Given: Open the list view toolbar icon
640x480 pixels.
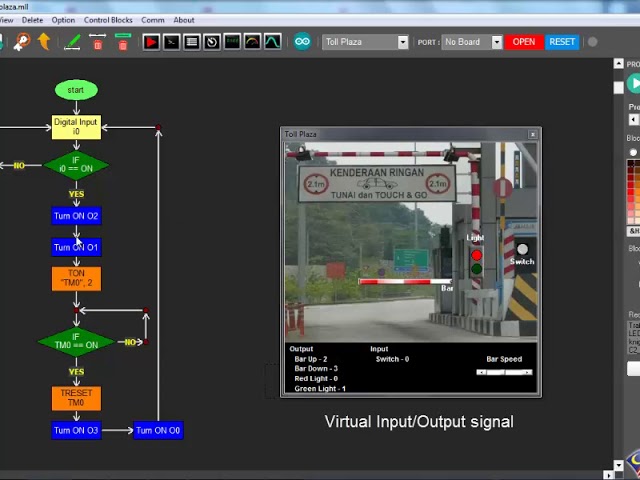Looking at the screenshot, I should [192, 42].
